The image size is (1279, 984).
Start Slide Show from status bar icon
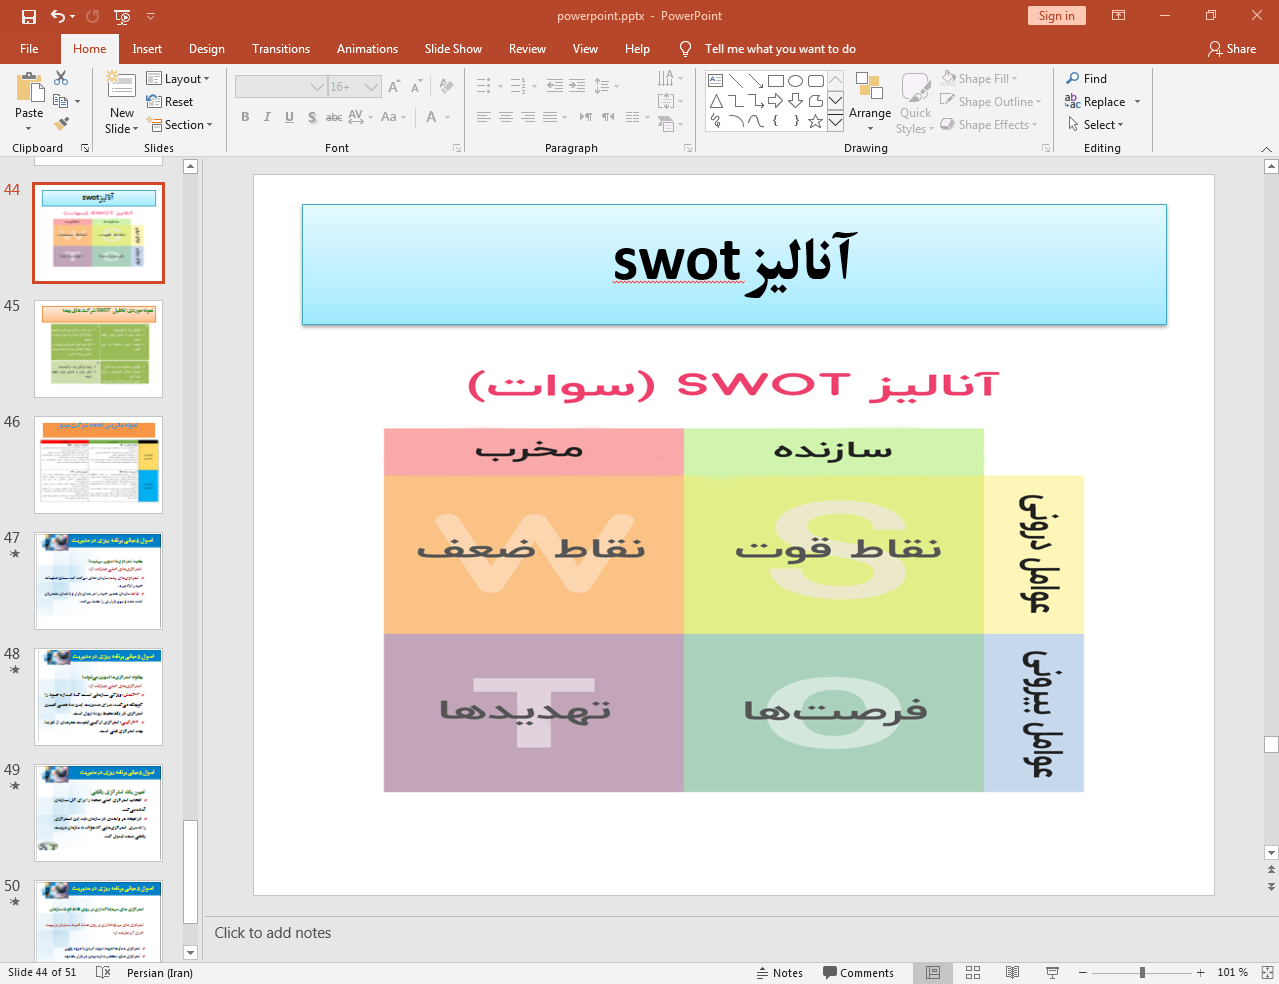coord(1052,972)
